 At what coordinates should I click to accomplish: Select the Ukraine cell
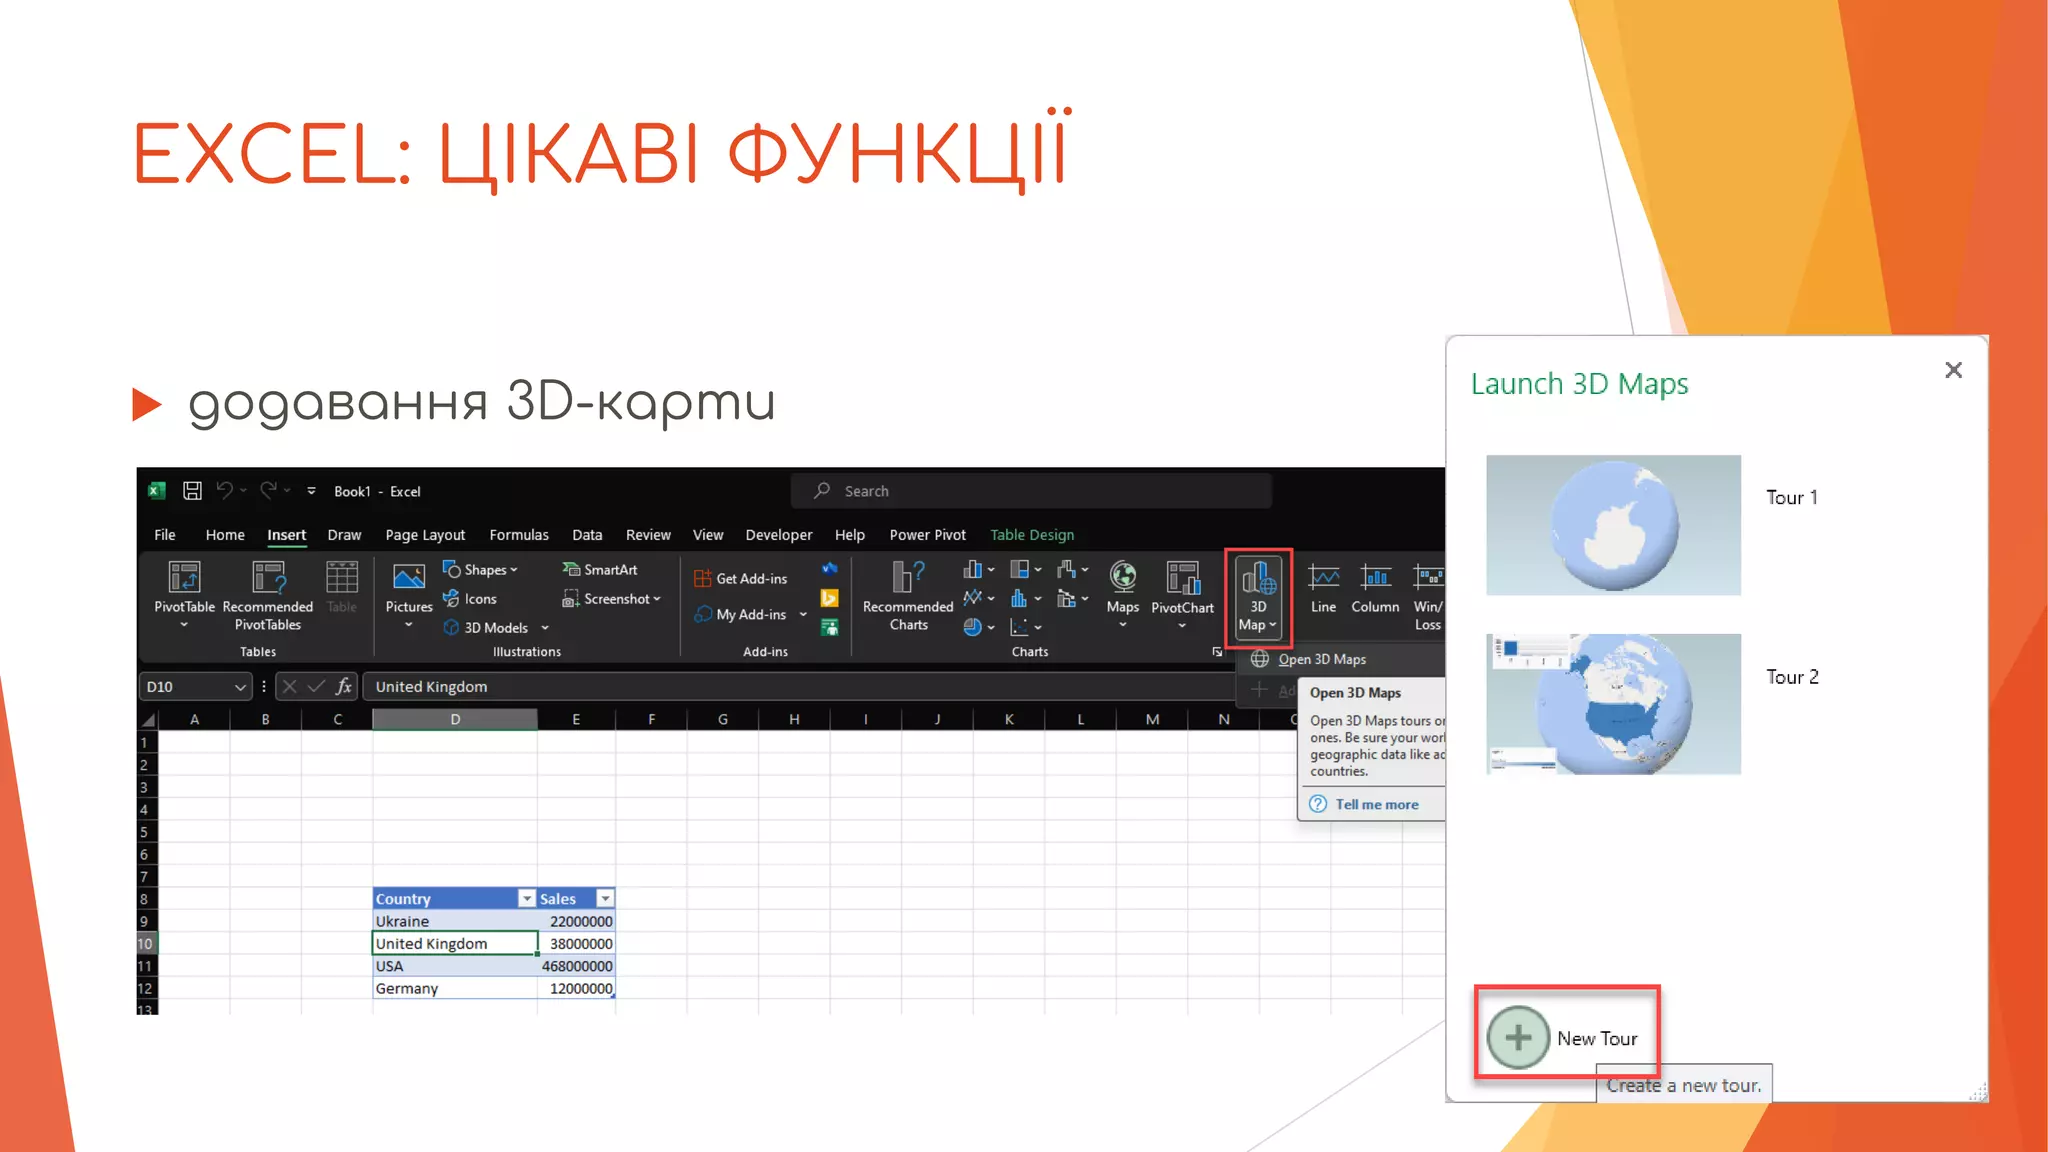pyautogui.click(x=454, y=921)
